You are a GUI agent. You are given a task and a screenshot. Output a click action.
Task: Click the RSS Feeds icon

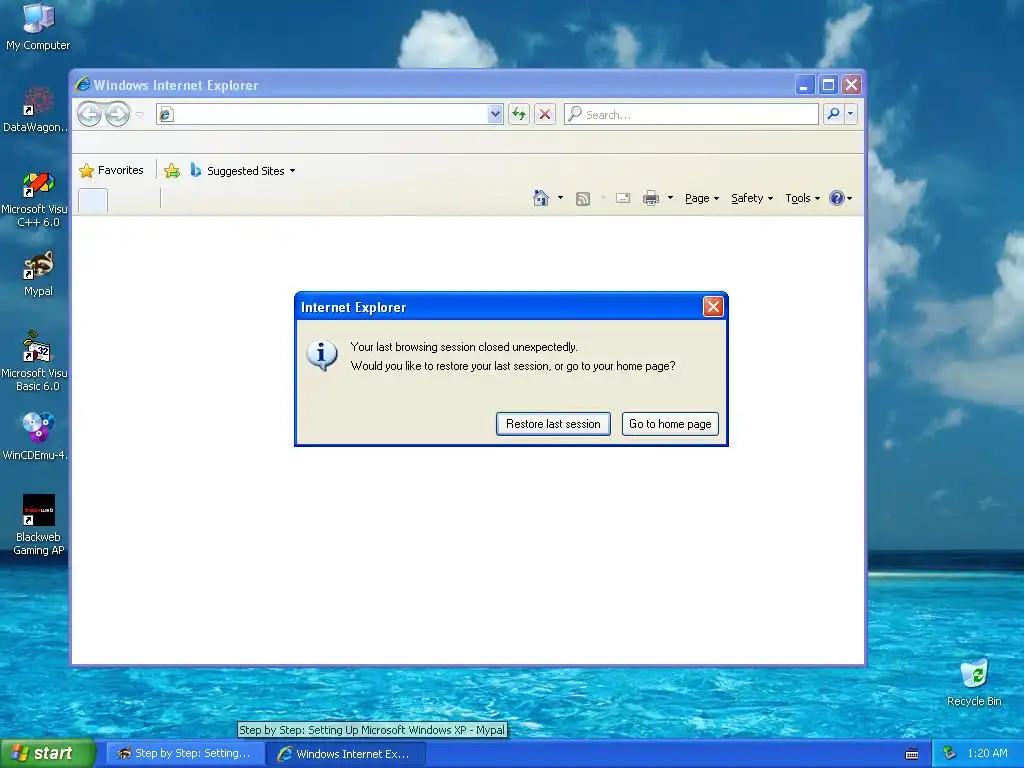pyautogui.click(x=583, y=199)
